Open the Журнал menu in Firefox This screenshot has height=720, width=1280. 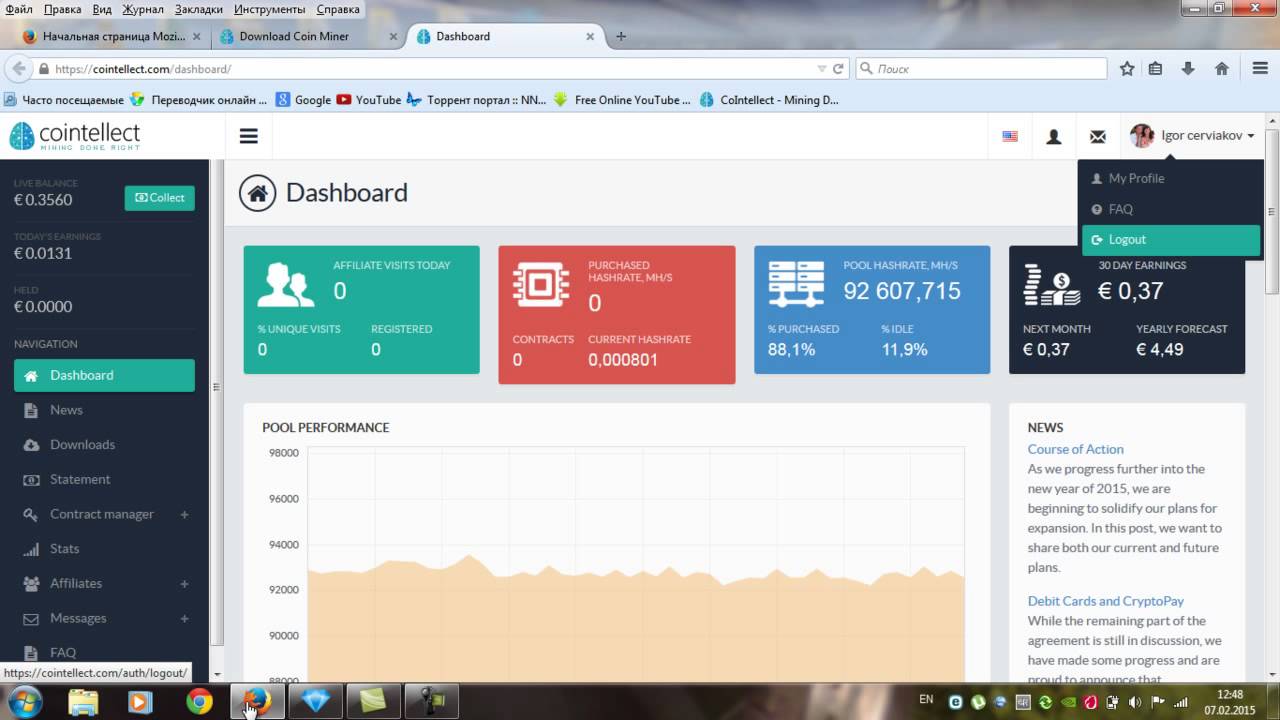click(x=143, y=9)
